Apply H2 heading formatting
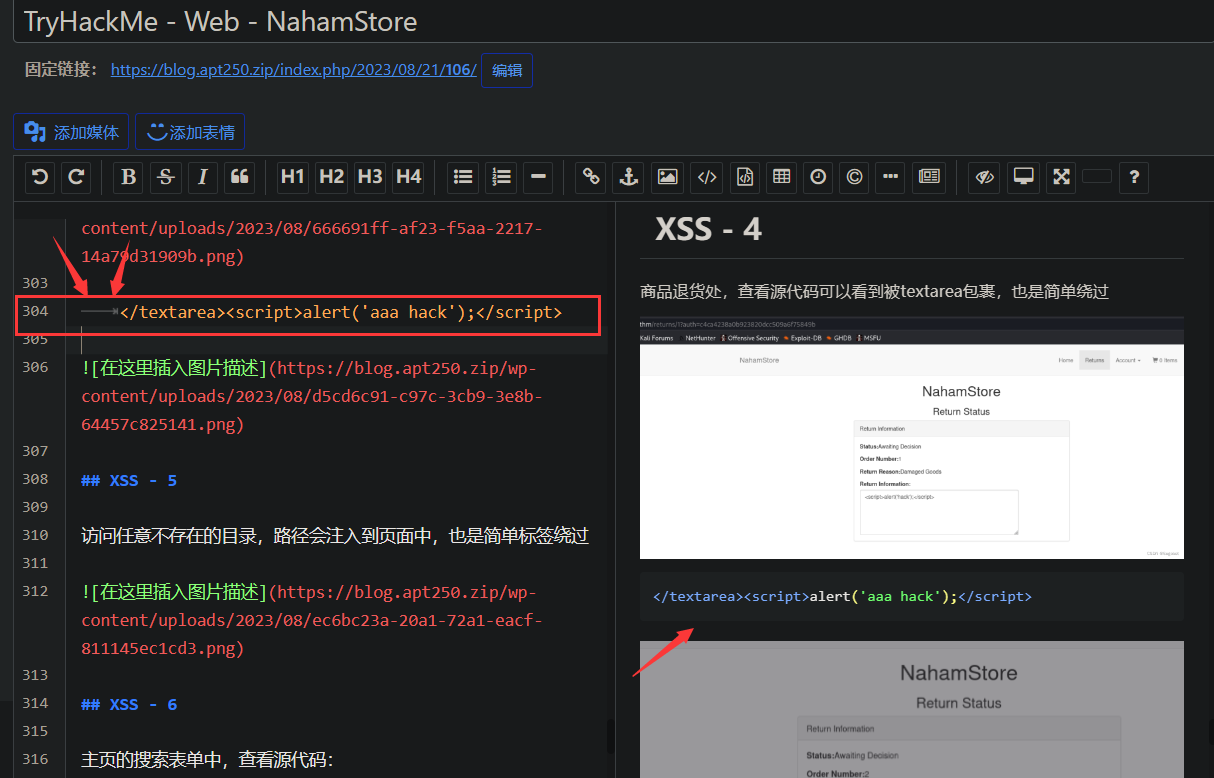 [x=331, y=177]
